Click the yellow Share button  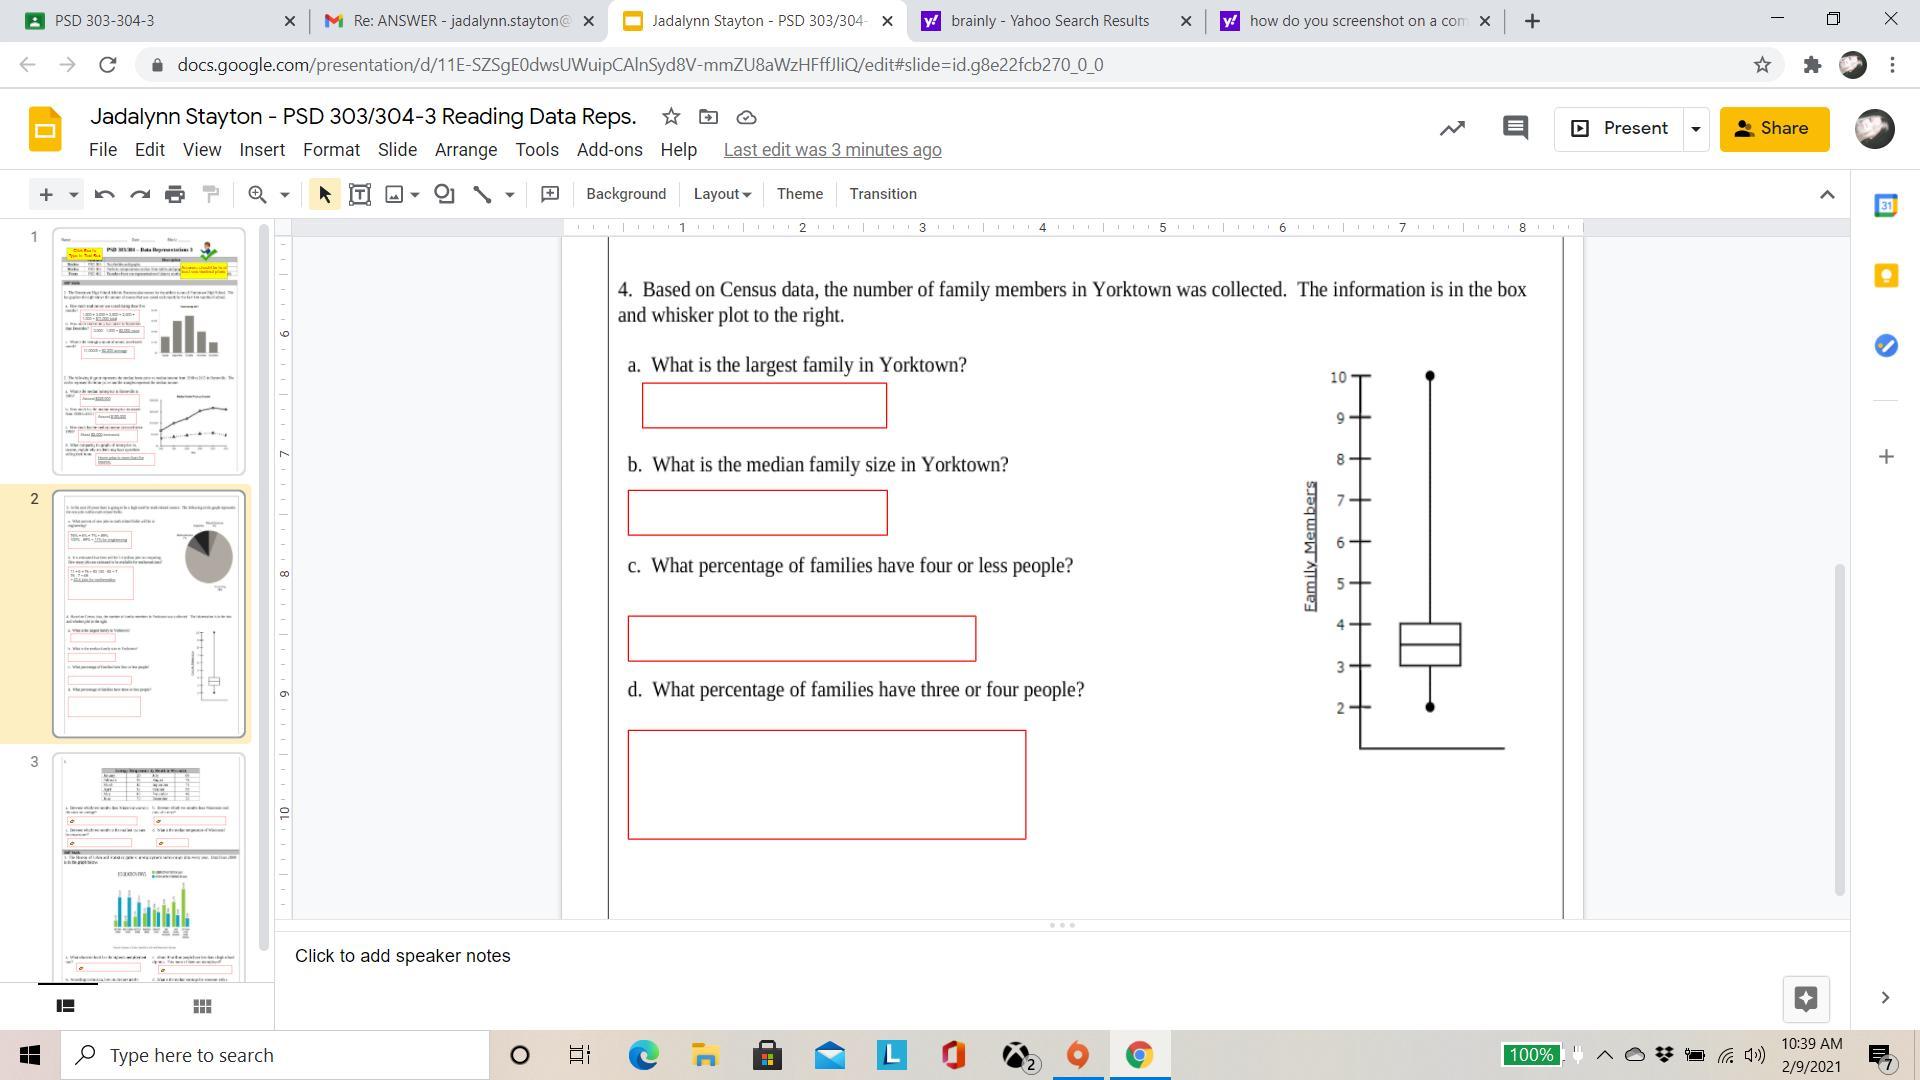[x=1774, y=129]
